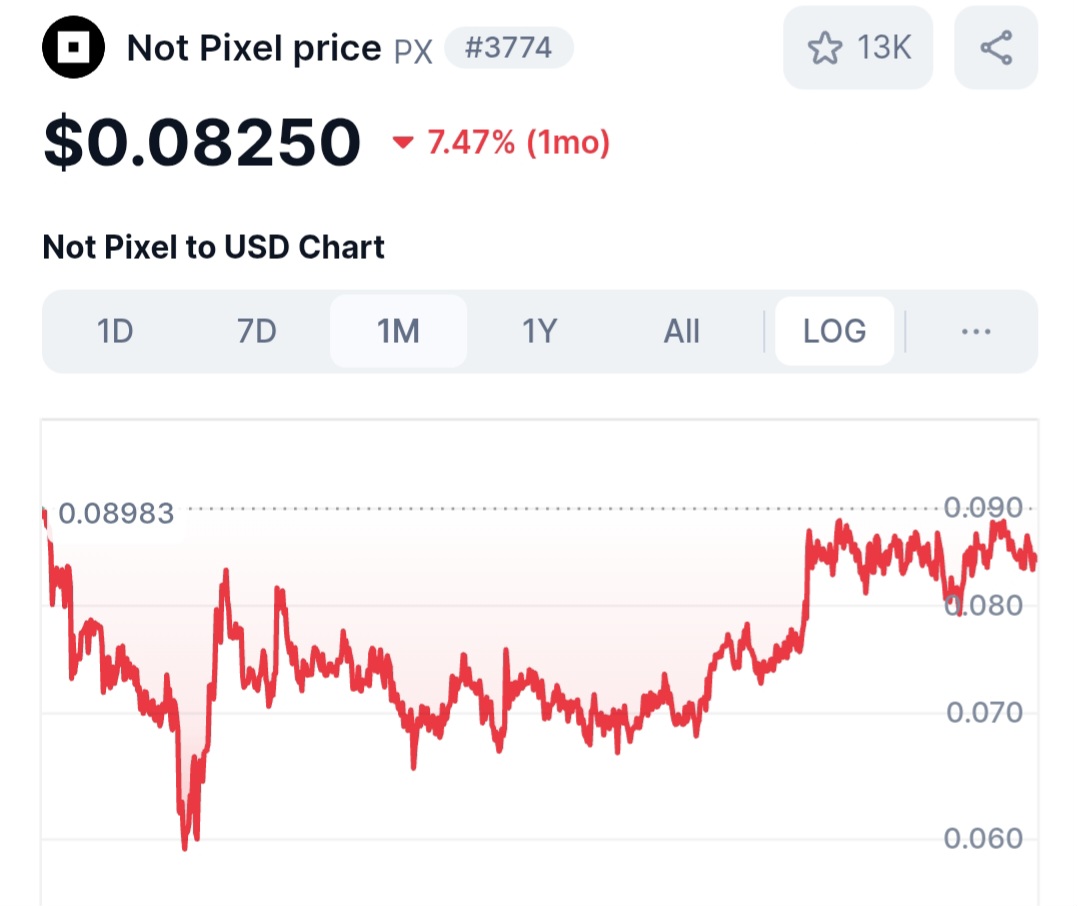The image size is (1079, 906).
Task: Click the Not Pixel price title
Action: pos(254,48)
